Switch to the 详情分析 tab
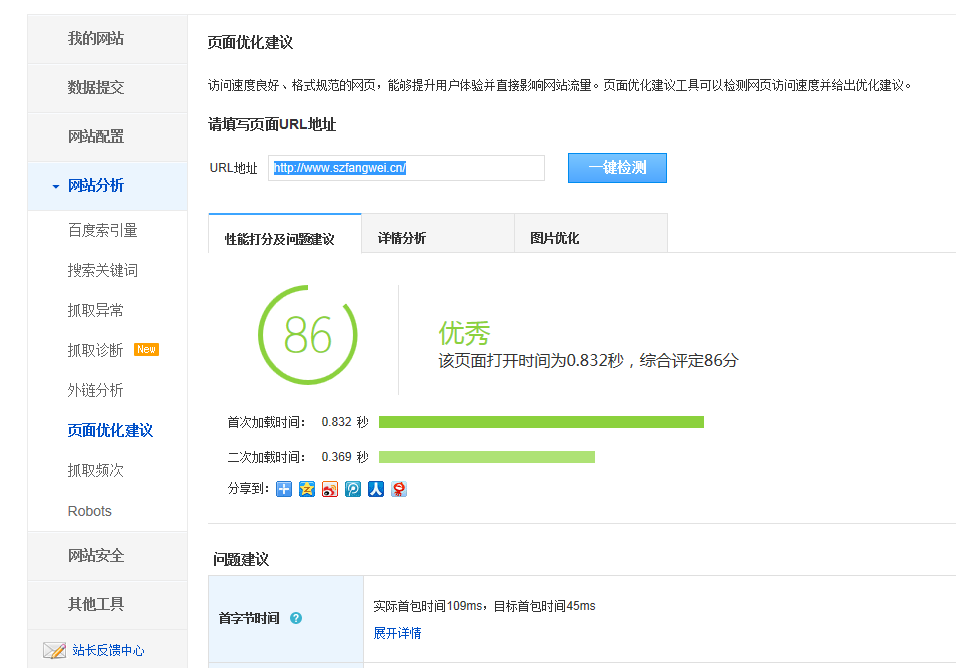This screenshot has width=956, height=668. pos(402,238)
